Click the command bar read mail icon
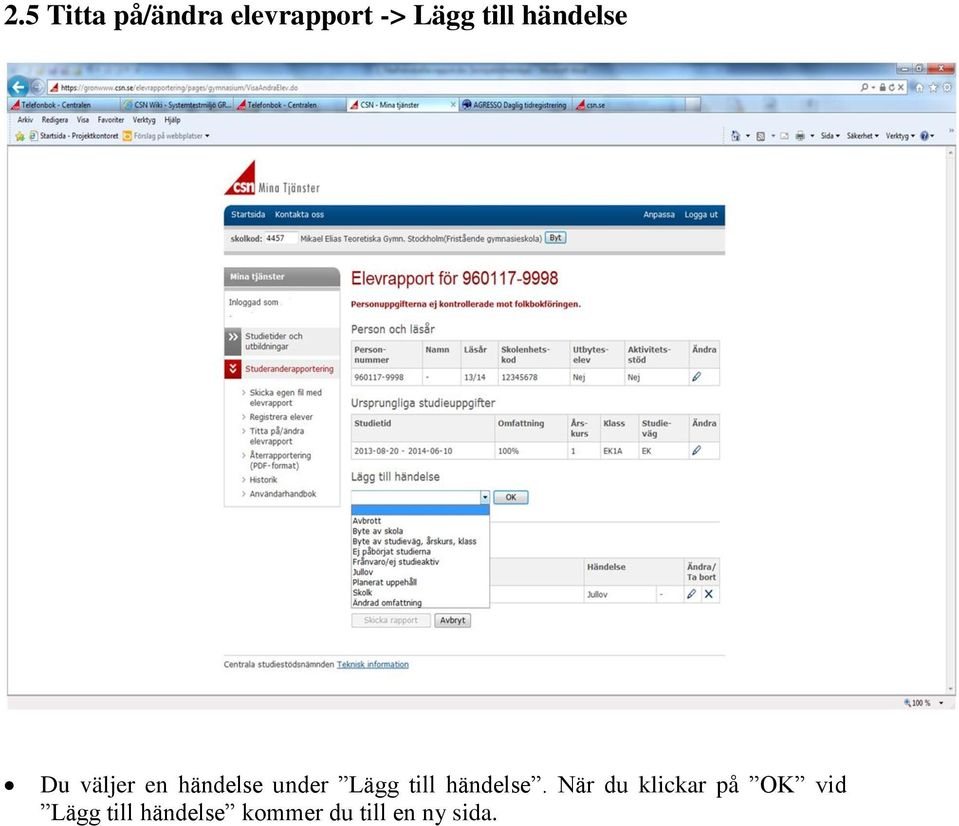Screen dimensions: 959x826 (x=784, y=136)
